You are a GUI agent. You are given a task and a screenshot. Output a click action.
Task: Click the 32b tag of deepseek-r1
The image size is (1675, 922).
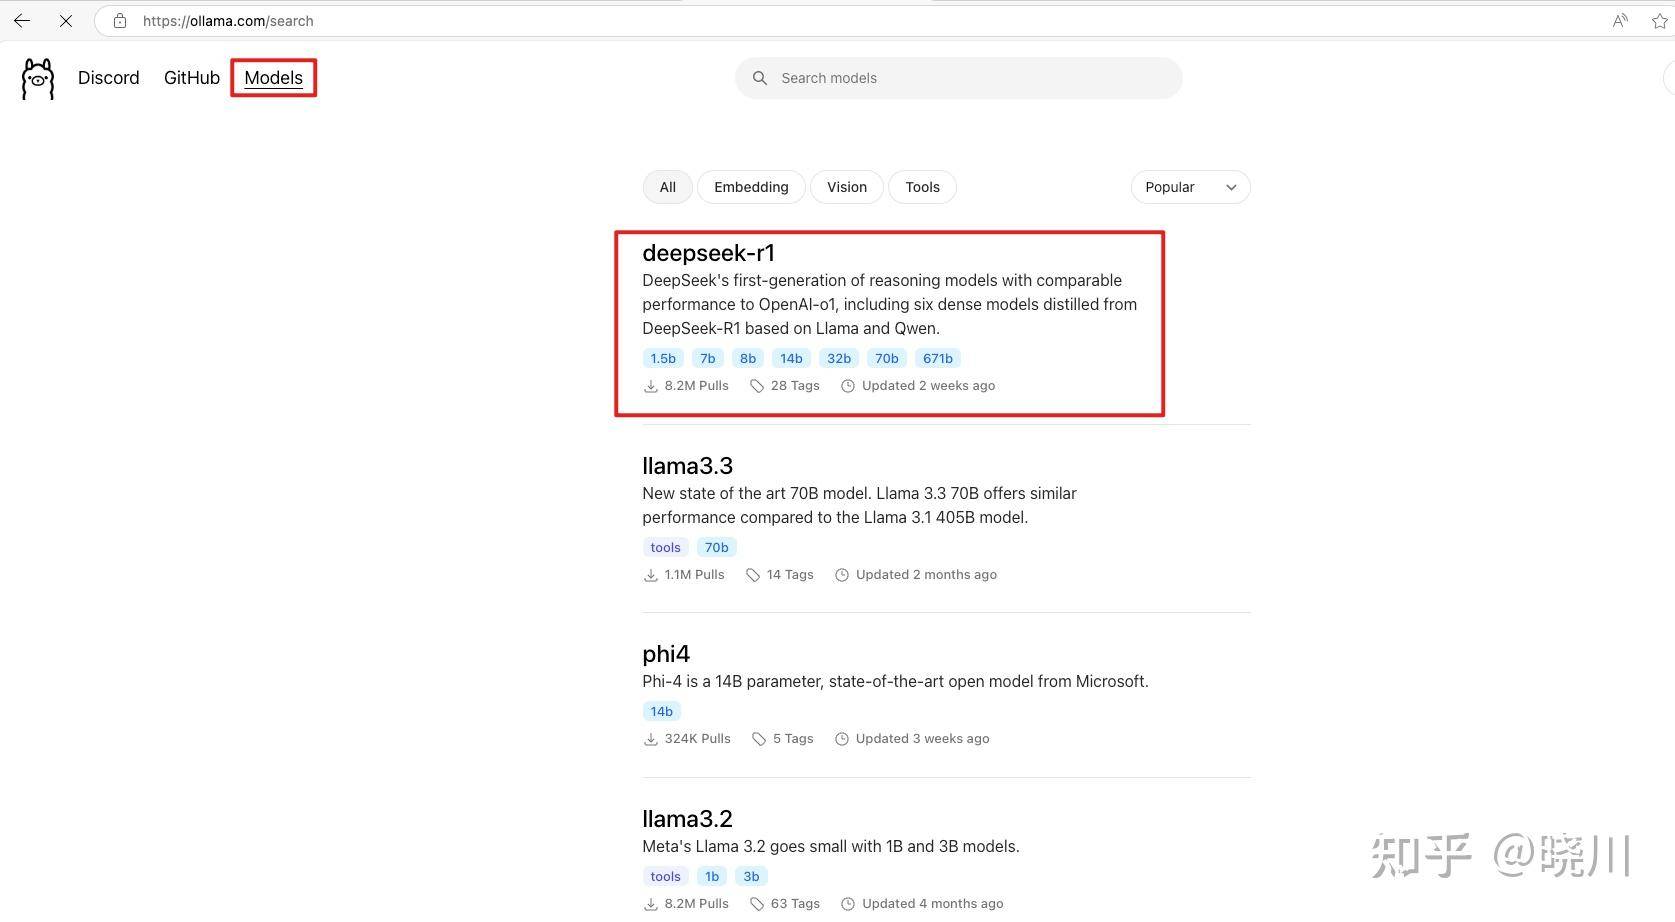[839, 358]
